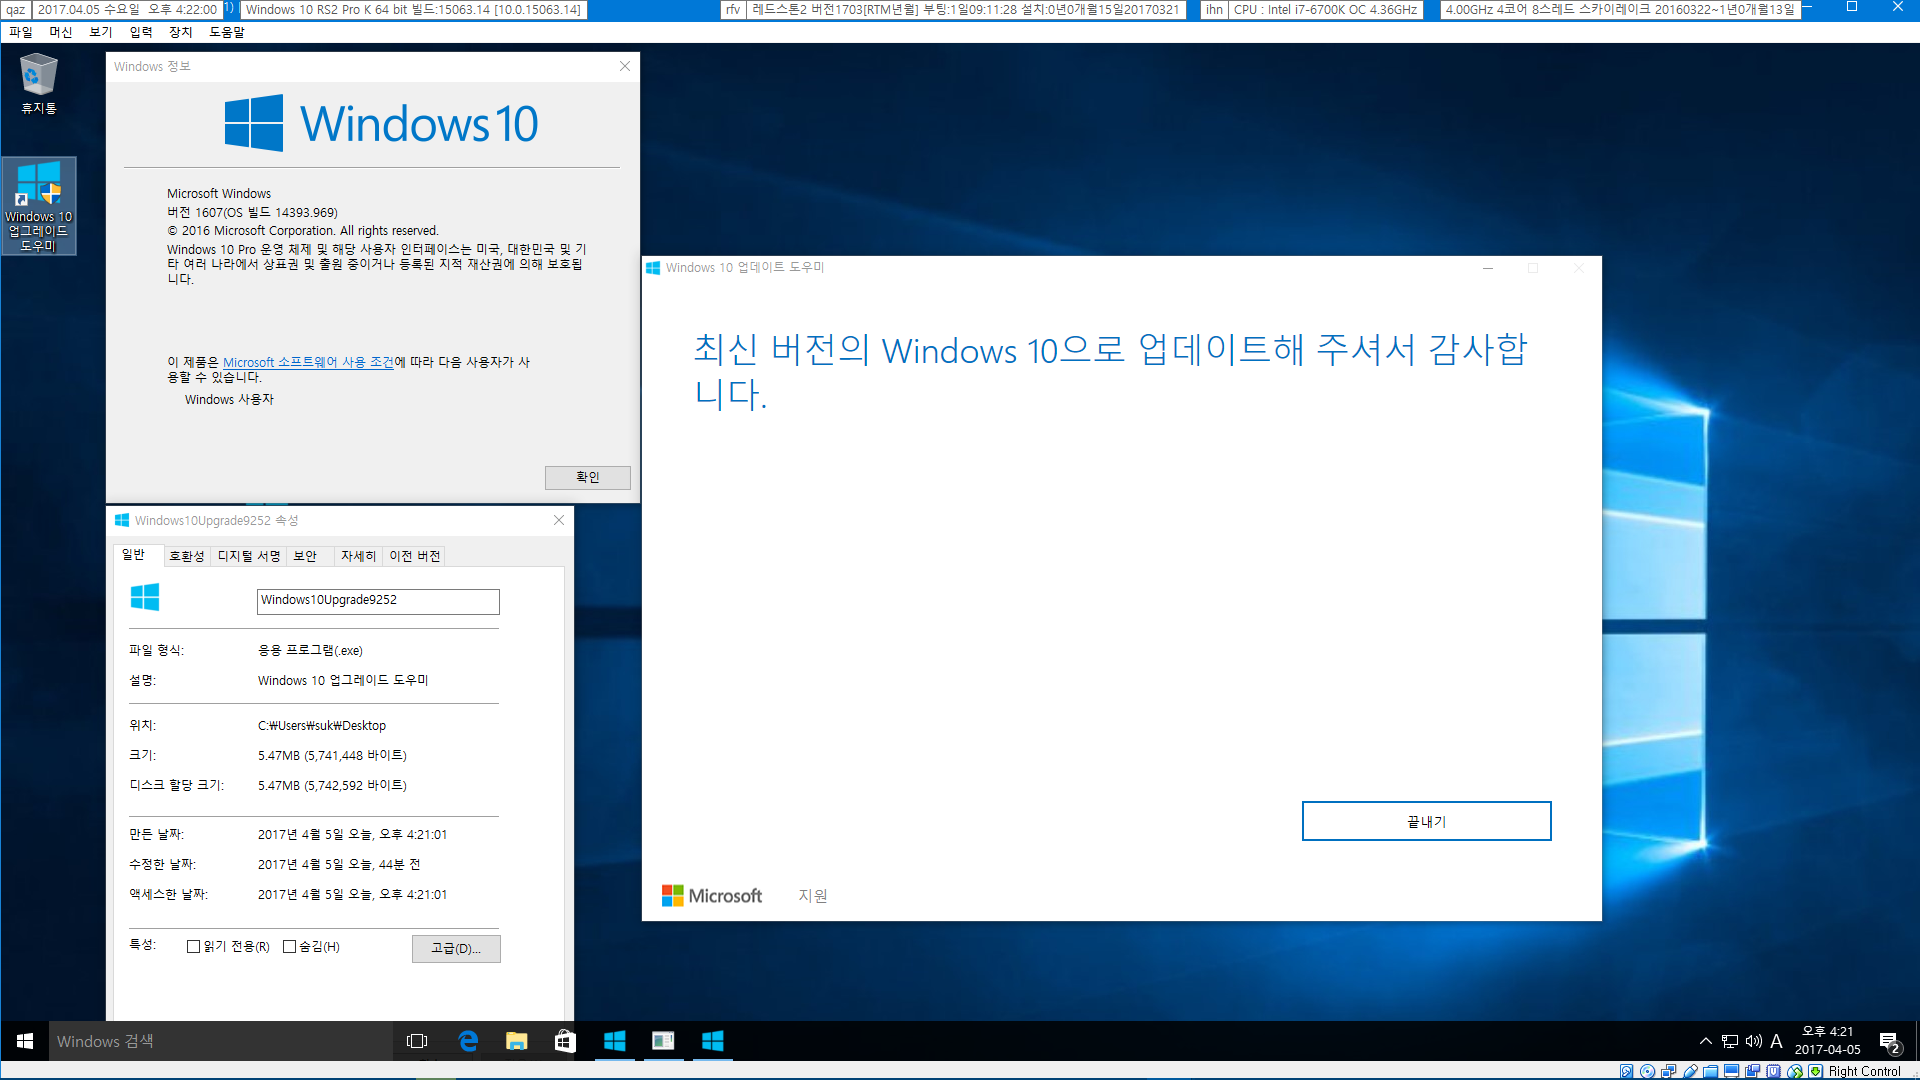Click VirtualBox video capture status icon
Screen dimensions: 1920x1080
(1752, 1071)
